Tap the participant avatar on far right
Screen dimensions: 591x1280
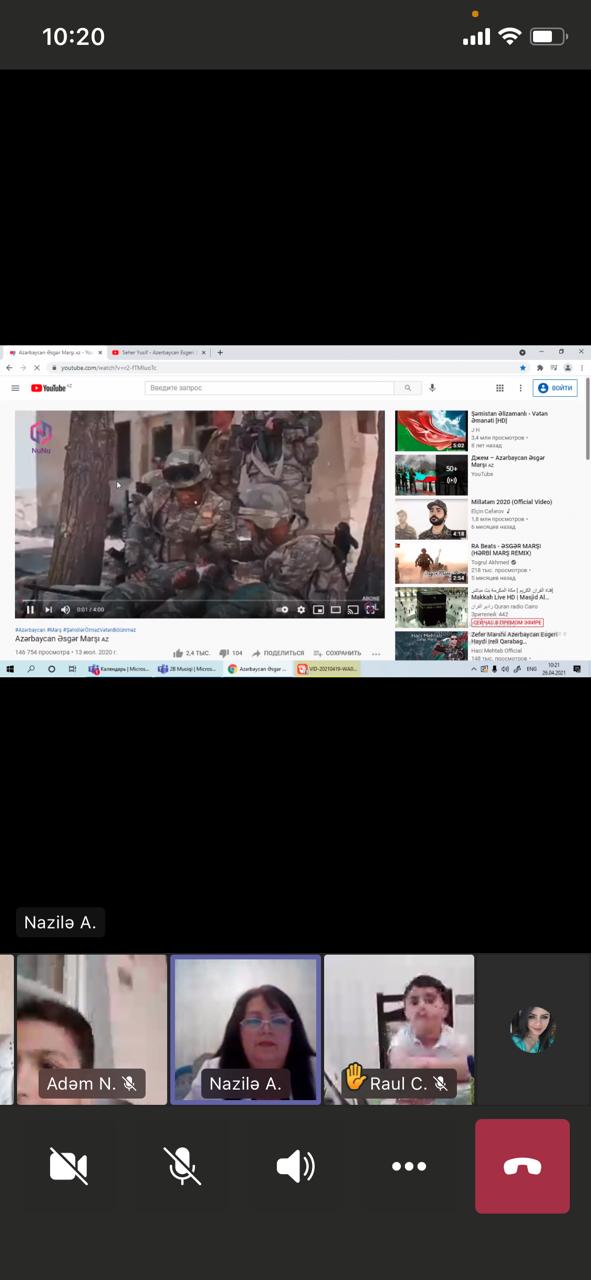point(532,1030)
